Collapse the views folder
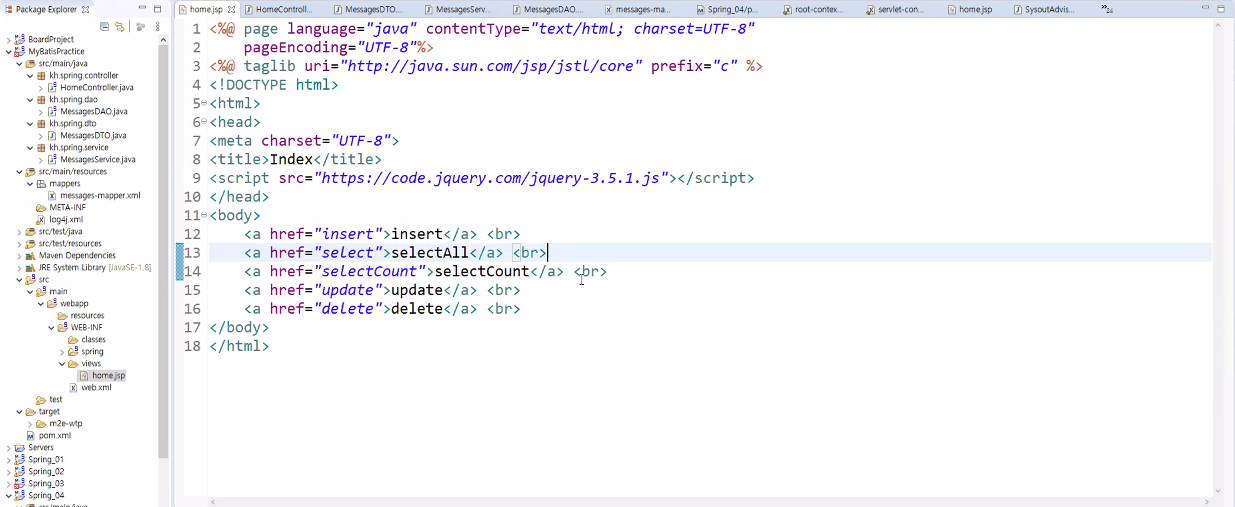Screen dimensions: 1235x507 pos(62,363)
